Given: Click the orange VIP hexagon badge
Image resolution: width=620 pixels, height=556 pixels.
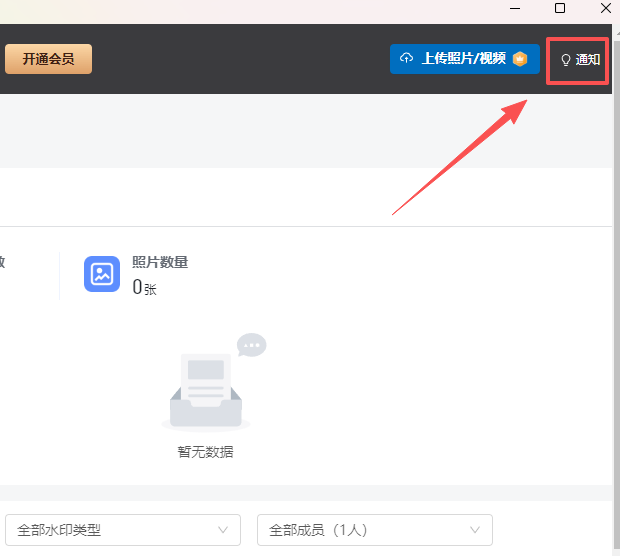Looking at the screenshot, I should pyautogui.click(x=519, y=59).
